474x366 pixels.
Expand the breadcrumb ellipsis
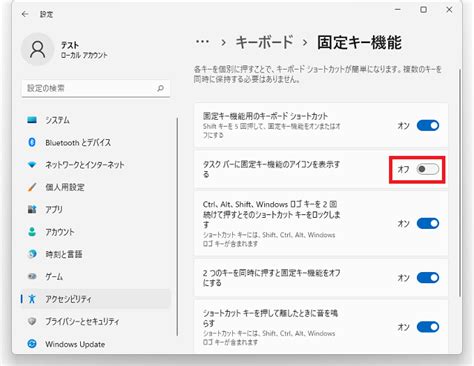click(202, 42)
